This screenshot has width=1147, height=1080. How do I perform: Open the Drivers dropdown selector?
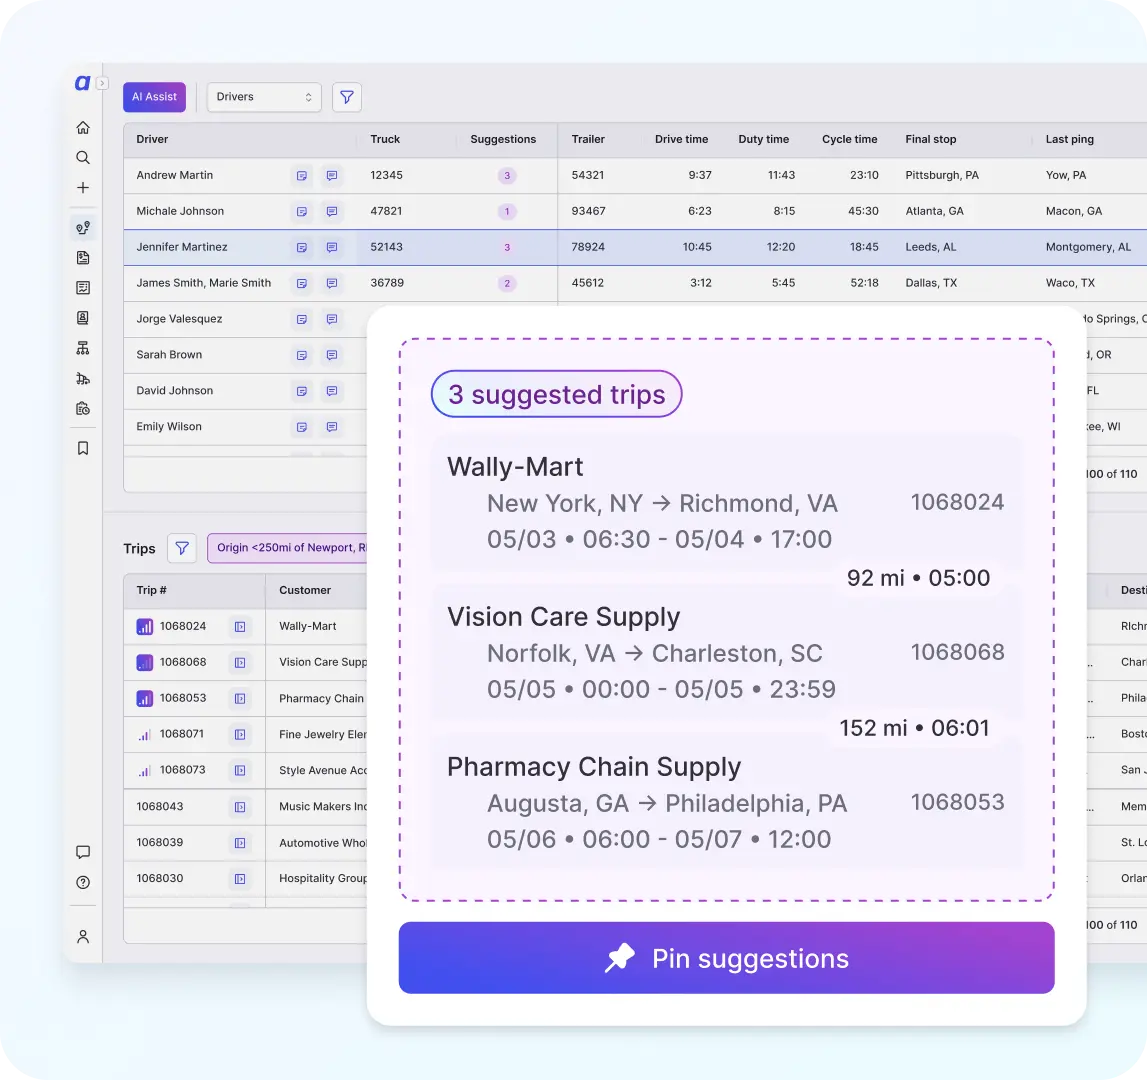click(264, 97)
